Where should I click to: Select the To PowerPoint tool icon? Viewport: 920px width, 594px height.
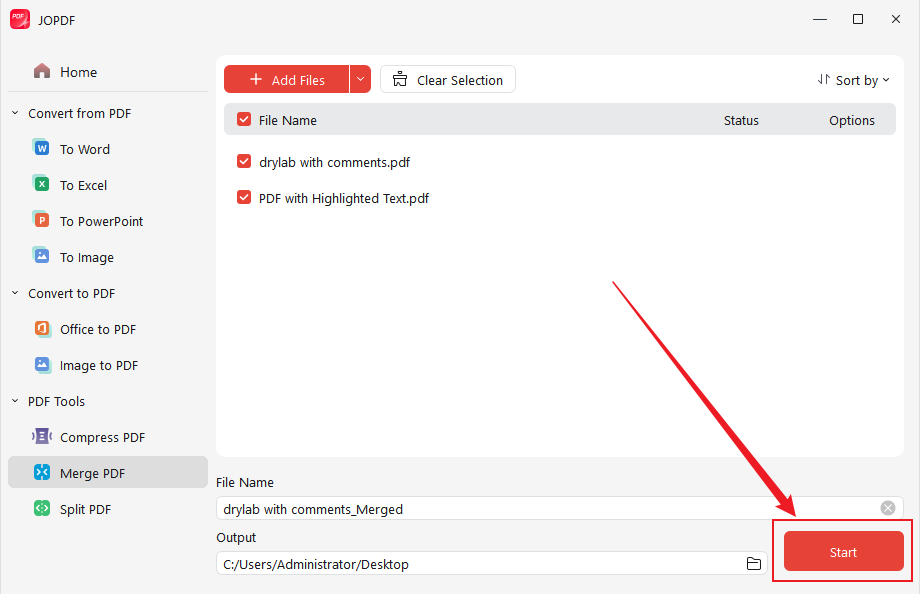coord(41,220)
